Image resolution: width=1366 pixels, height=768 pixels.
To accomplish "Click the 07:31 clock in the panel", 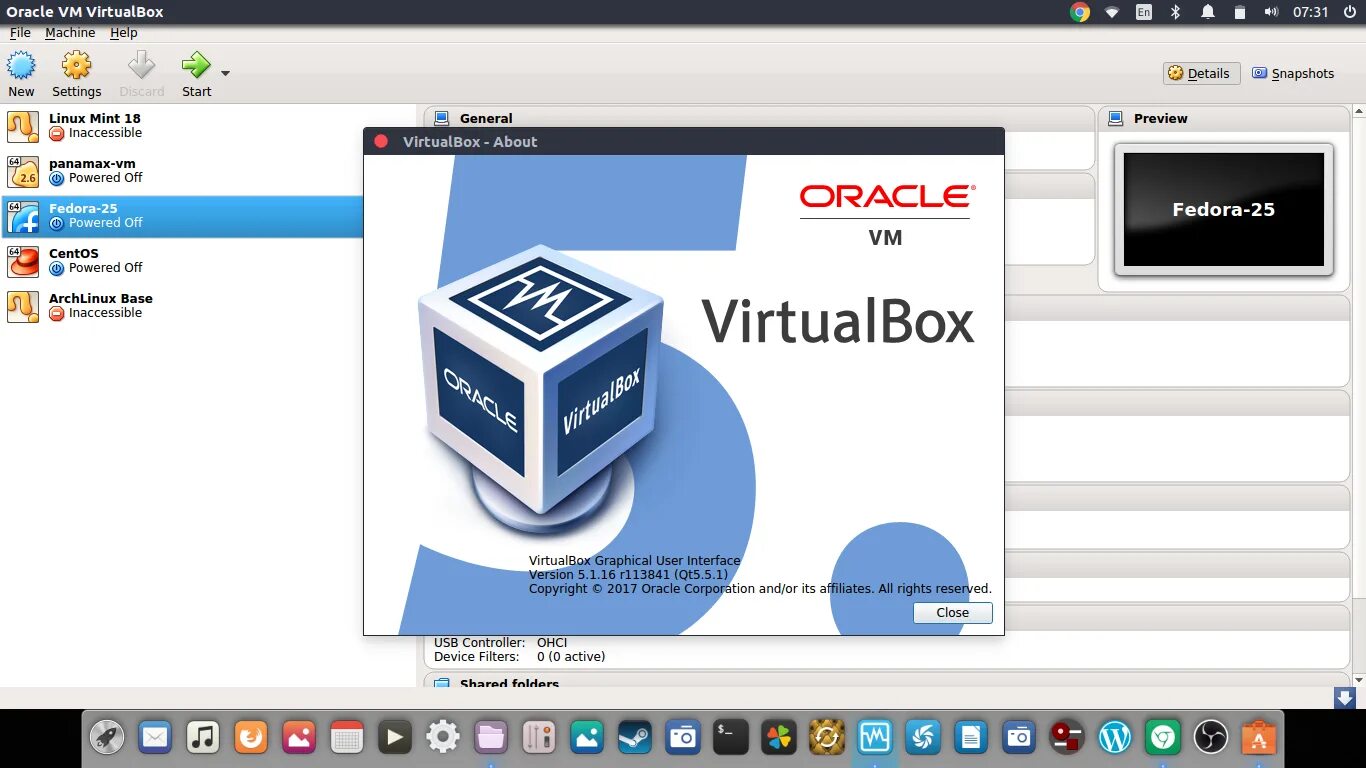I will coord(1310,12).
